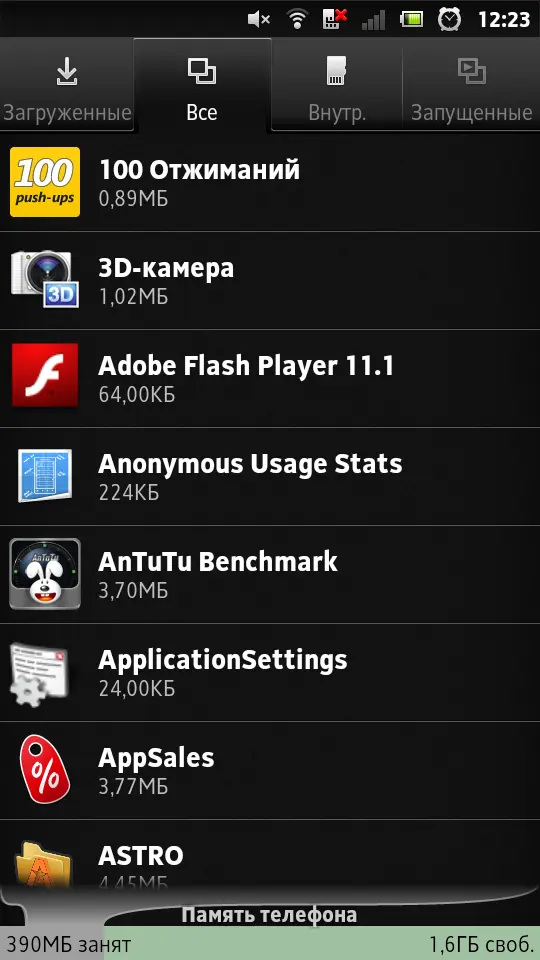This screenshot has height=960, width=540.
Task: Tap the 3D-камера camera icon
Action: coord(45,280)
